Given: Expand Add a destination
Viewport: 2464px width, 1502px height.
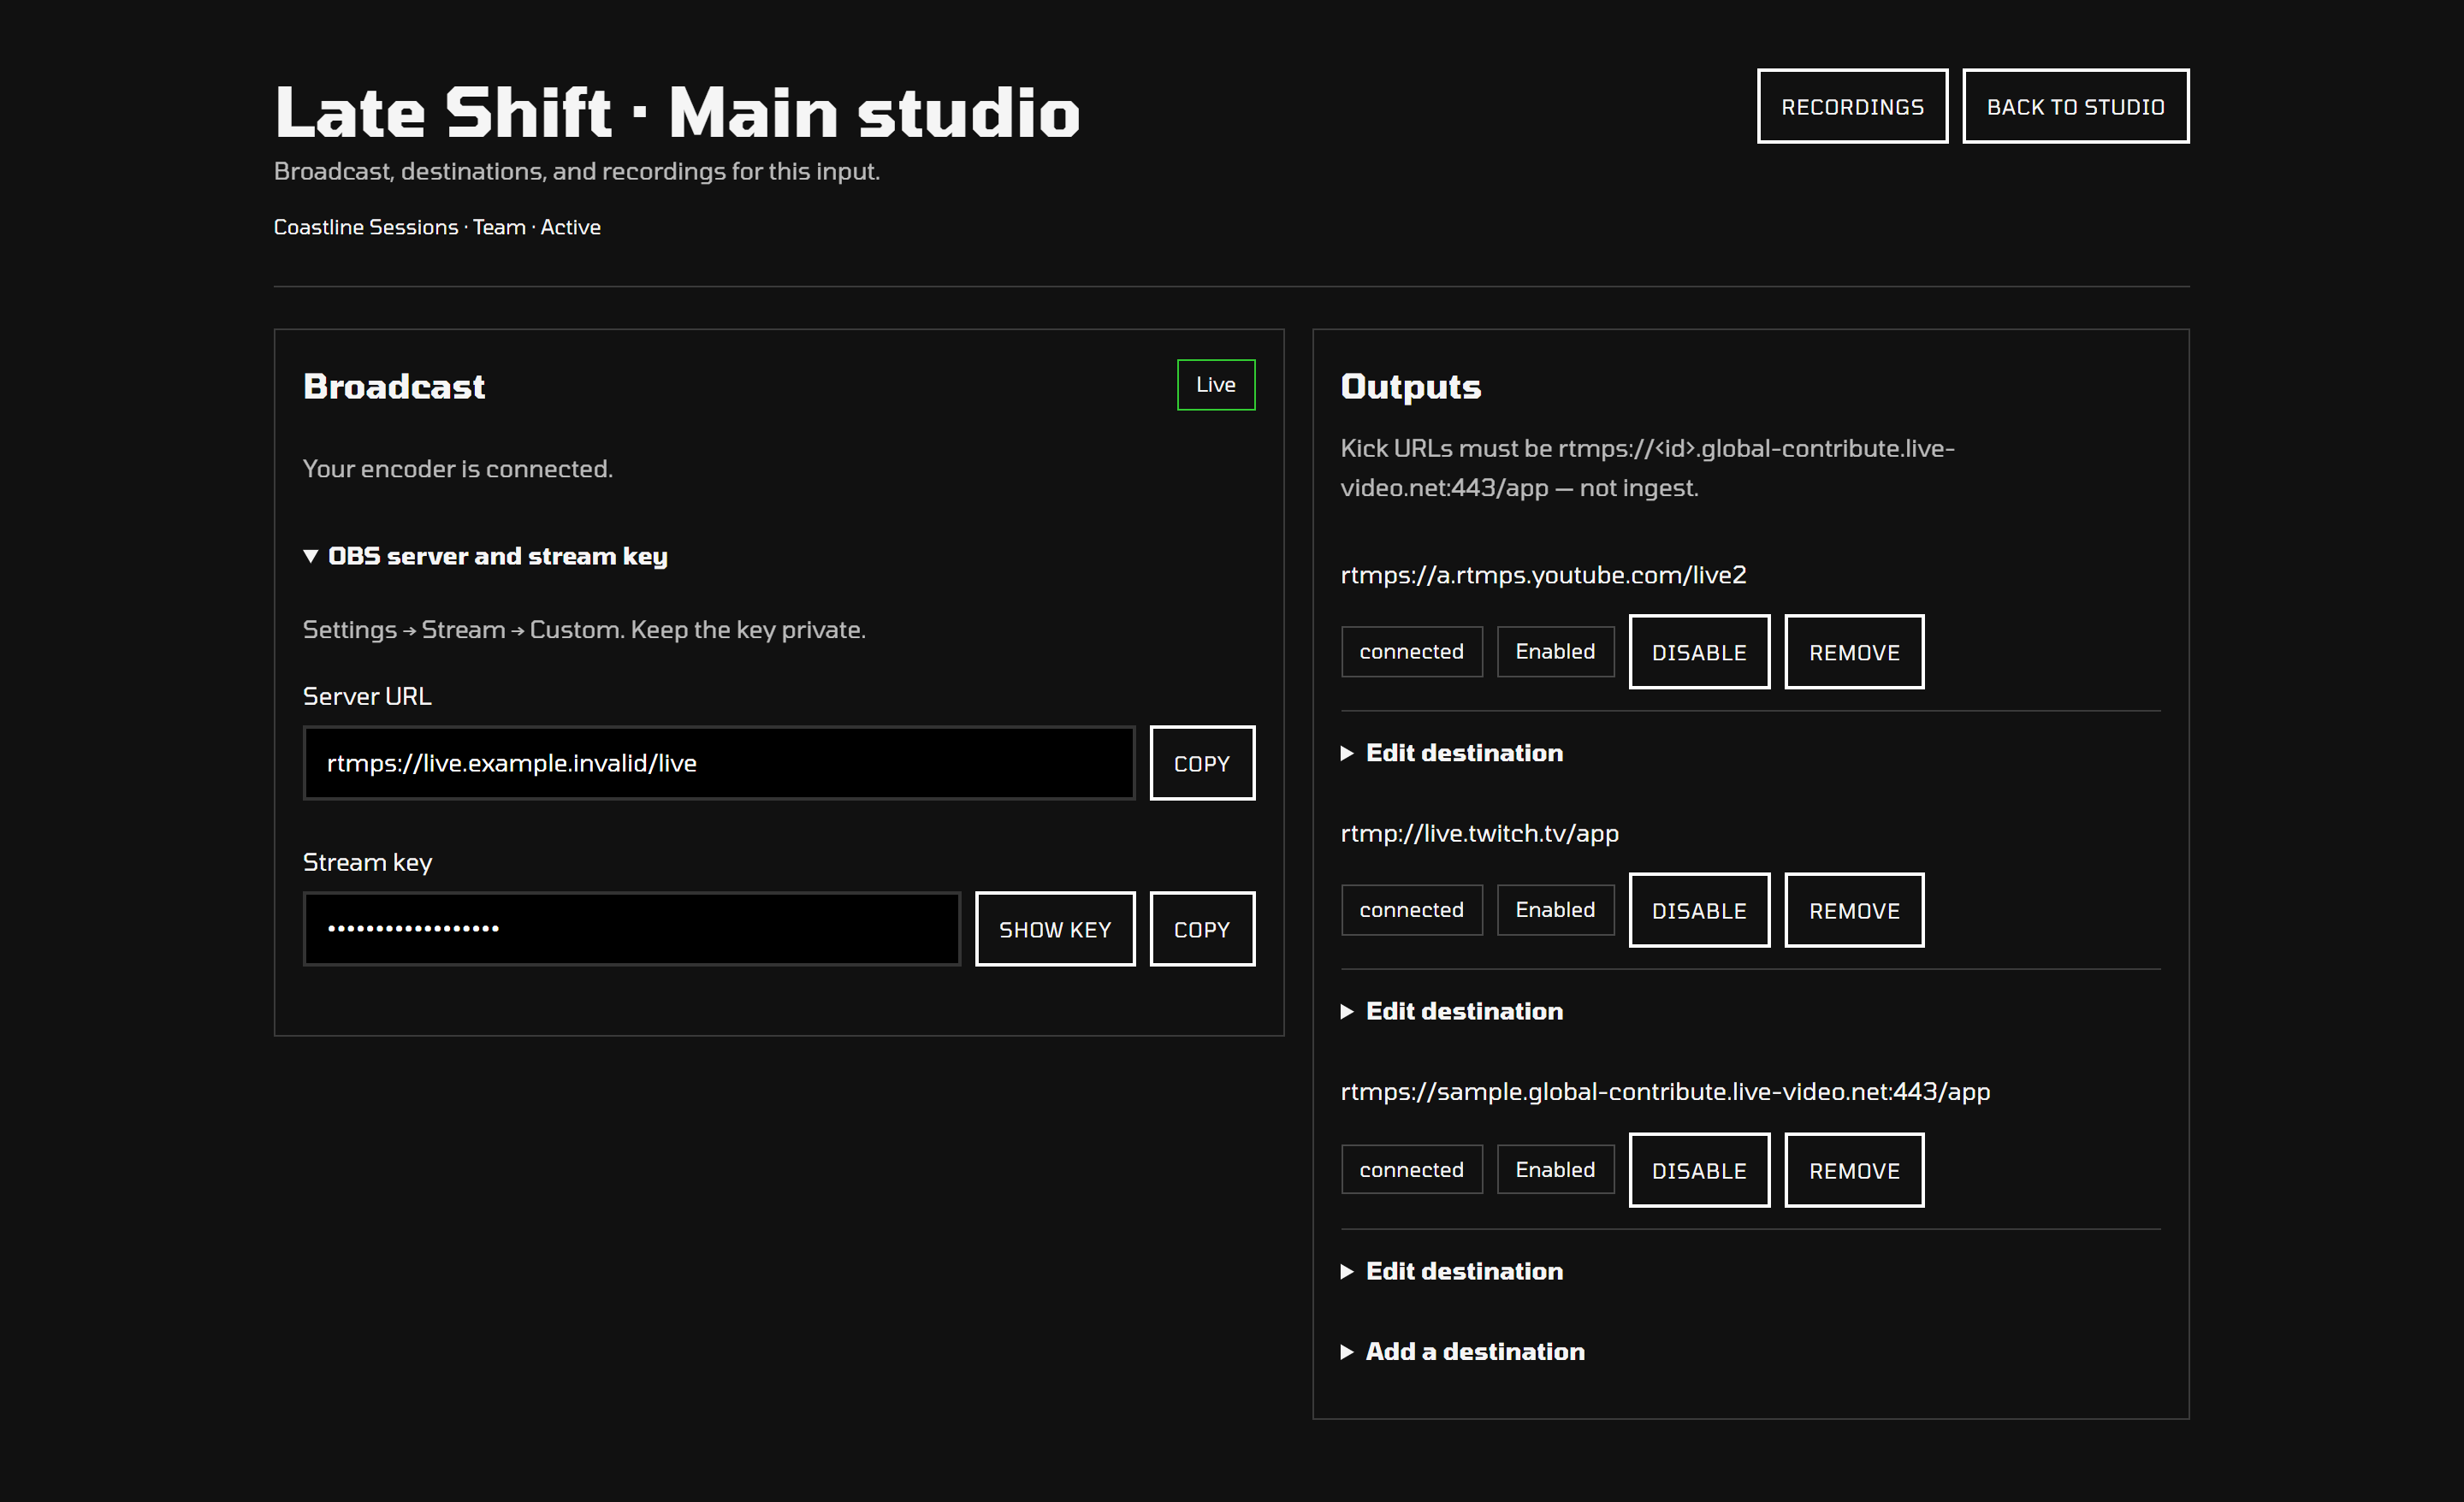Looking at the screenshot, I should point(1463,1351).
